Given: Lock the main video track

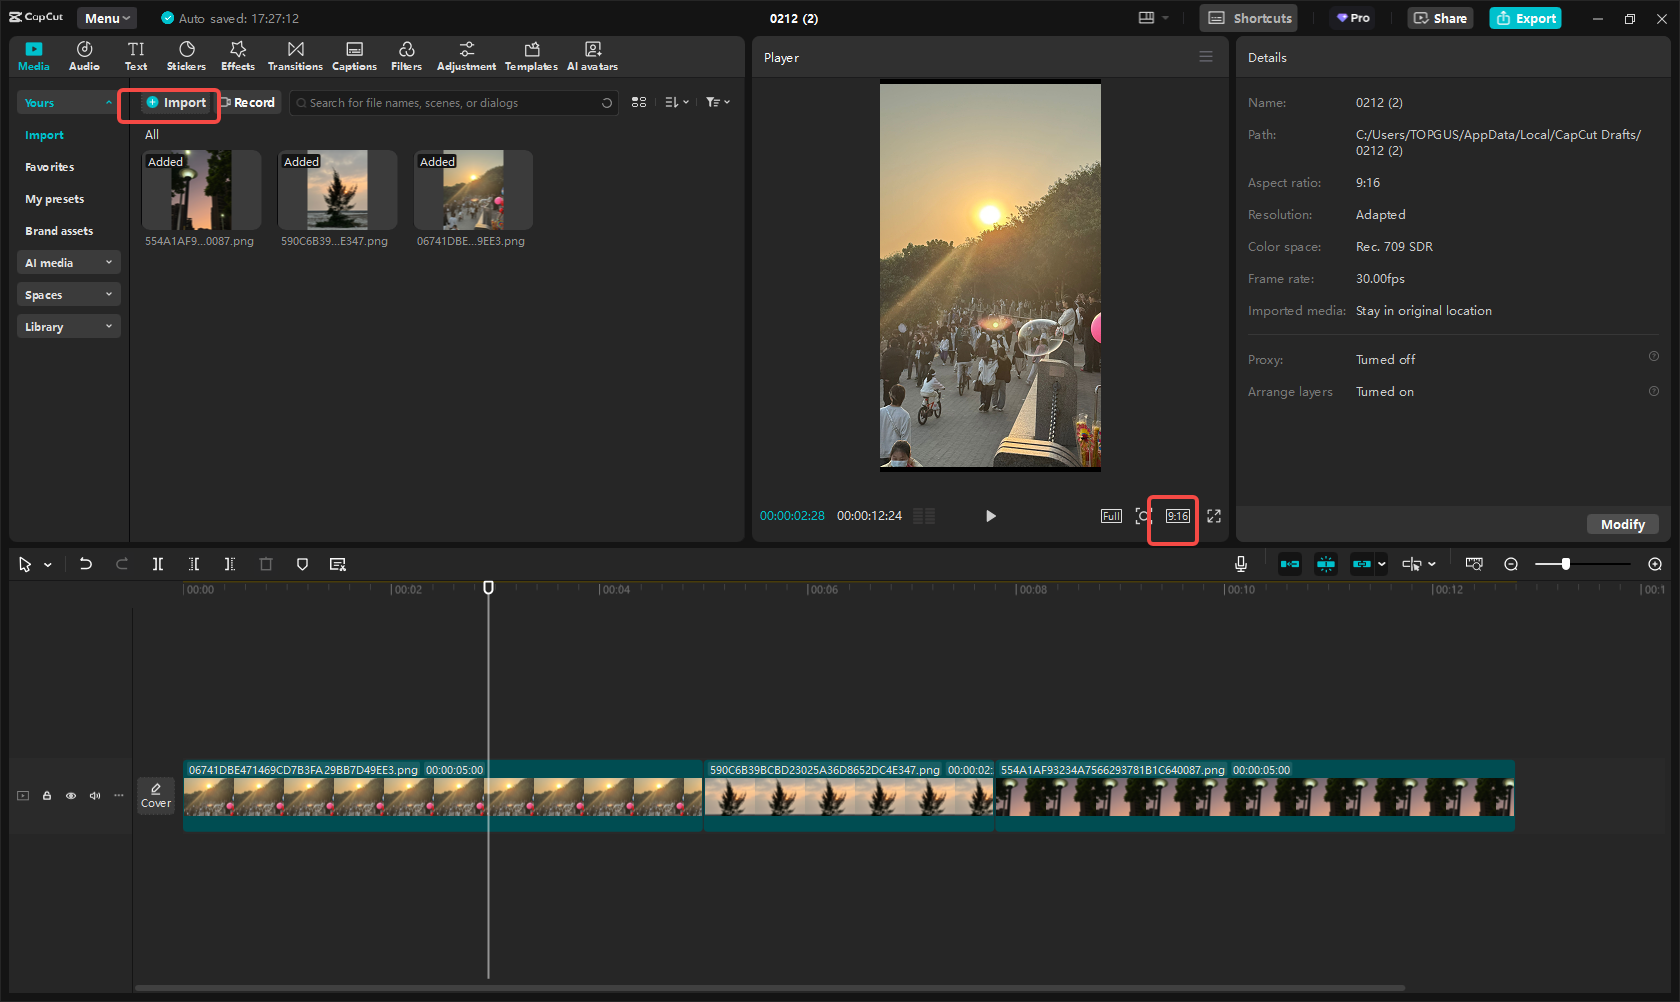Looking at the screenshot, I should click(46, 795).
